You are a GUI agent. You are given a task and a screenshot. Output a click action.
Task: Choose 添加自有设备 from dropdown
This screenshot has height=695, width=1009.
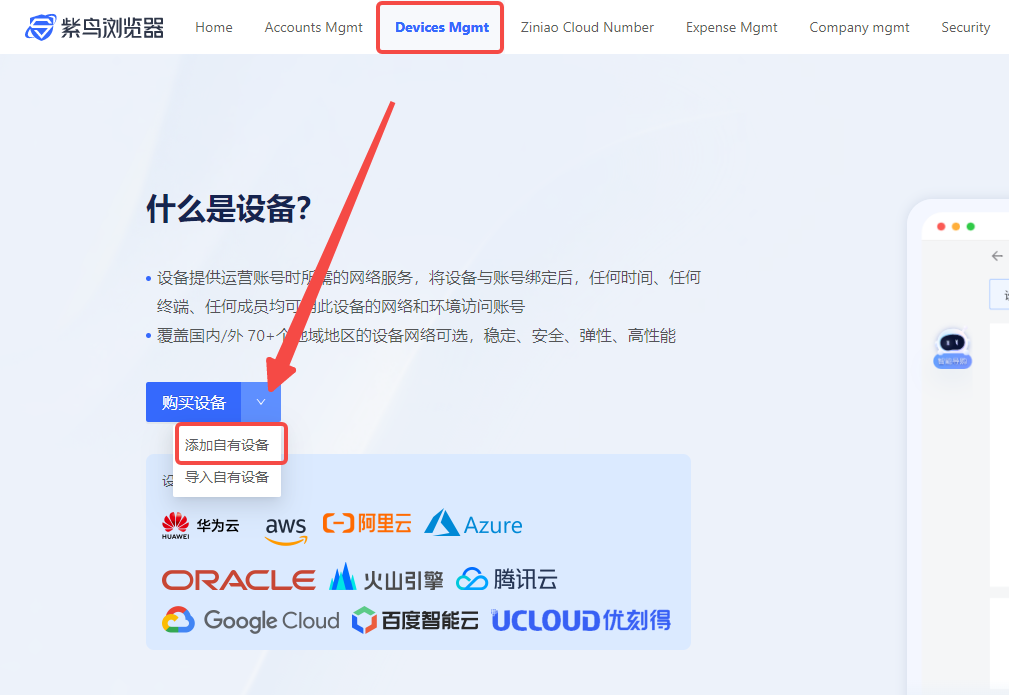227,445
